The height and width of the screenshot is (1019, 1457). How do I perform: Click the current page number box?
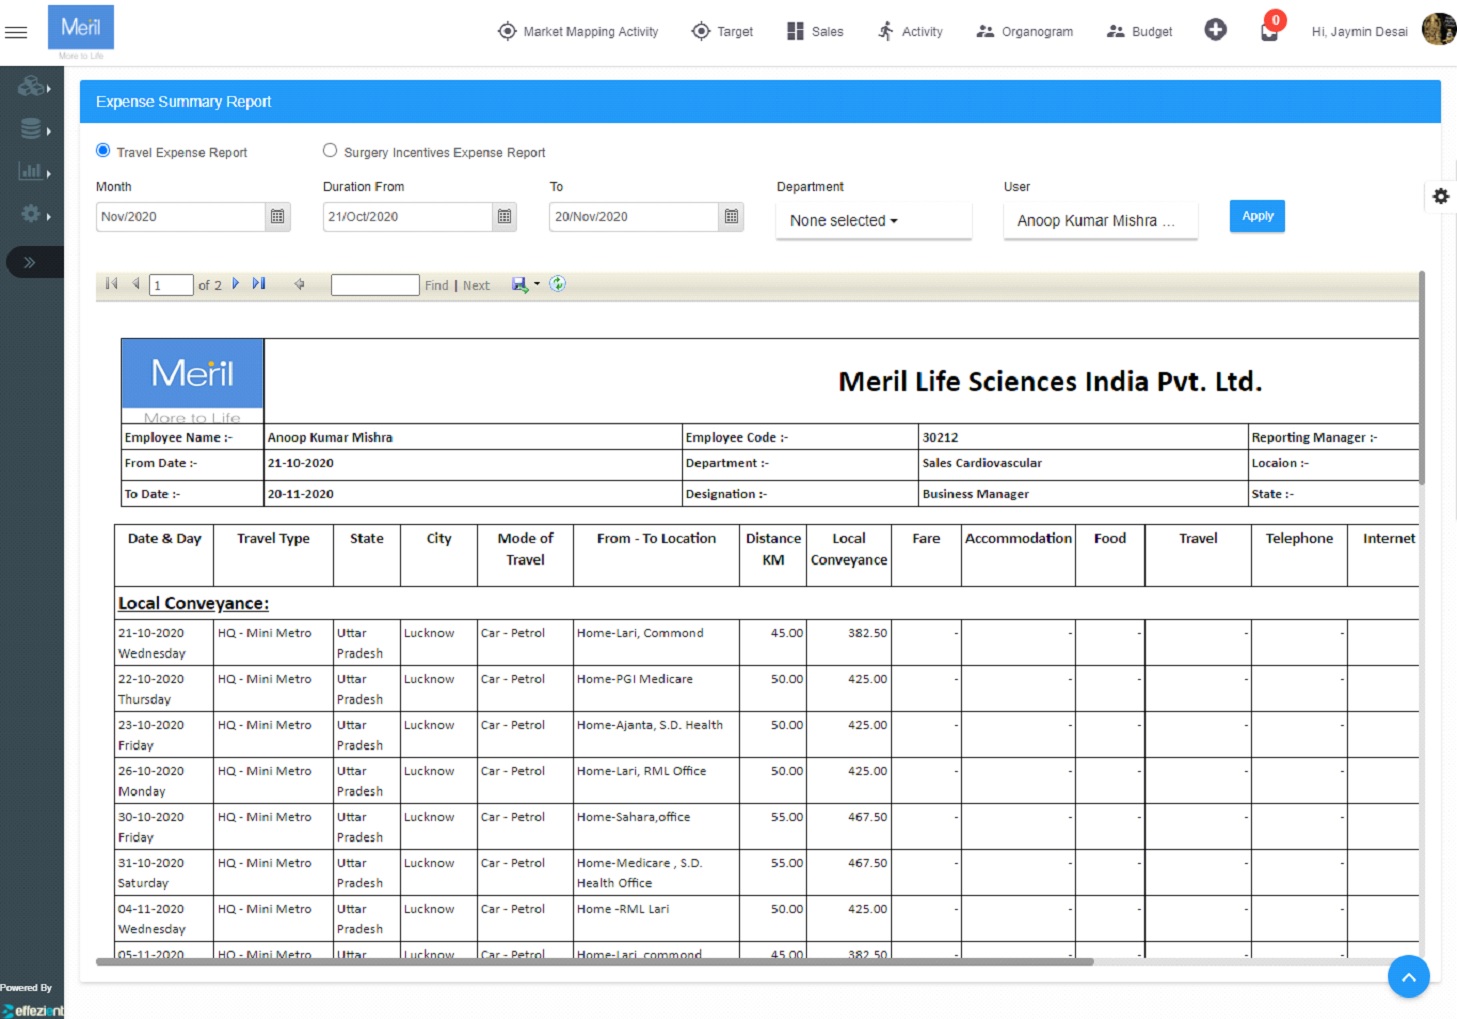pyautogui.click(x=171, y=285)
